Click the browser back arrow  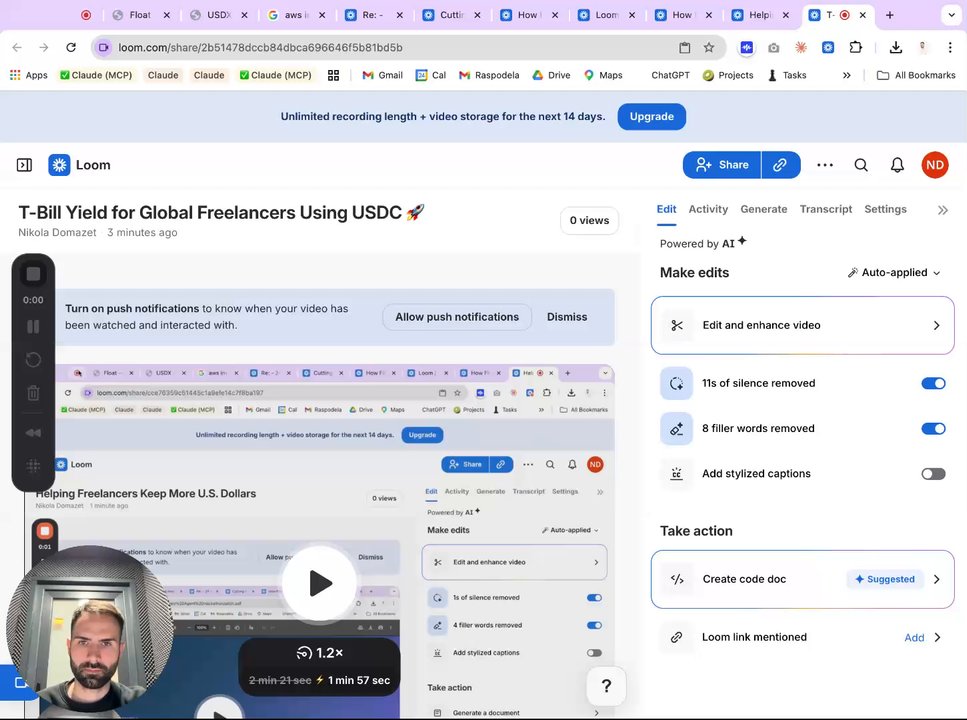(17, 48)
